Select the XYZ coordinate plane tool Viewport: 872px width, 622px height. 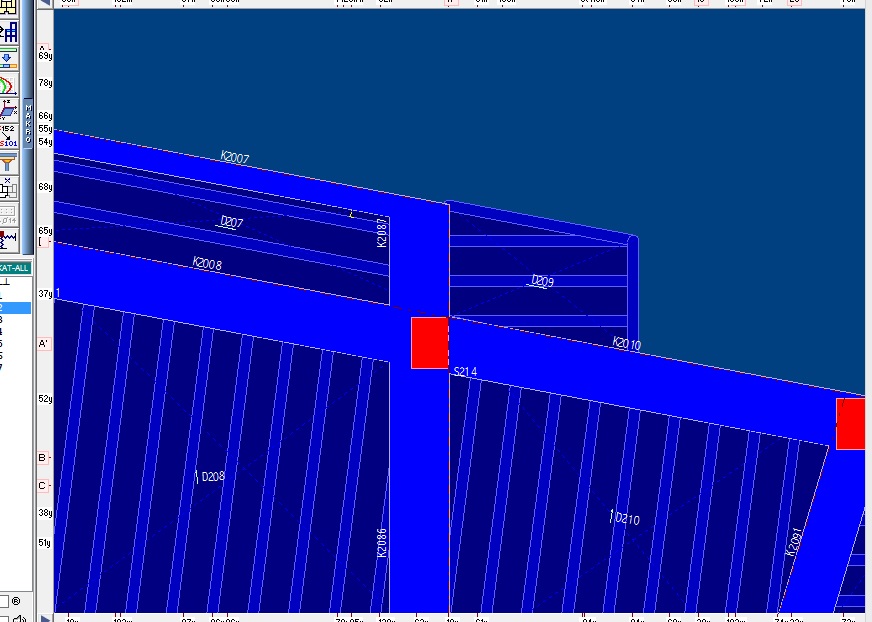8,110
